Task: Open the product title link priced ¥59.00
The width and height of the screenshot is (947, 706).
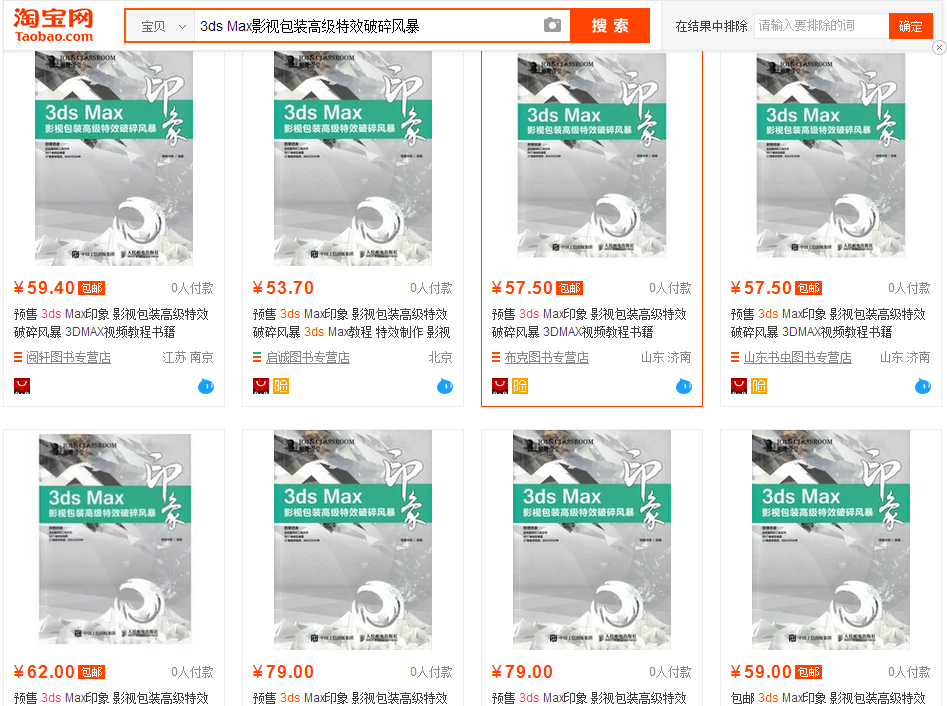Action: click(829, 698)
